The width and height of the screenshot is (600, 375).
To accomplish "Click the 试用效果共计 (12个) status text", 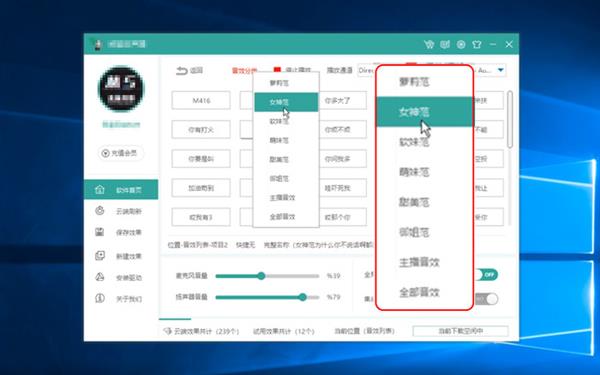I will coord(284,331).
